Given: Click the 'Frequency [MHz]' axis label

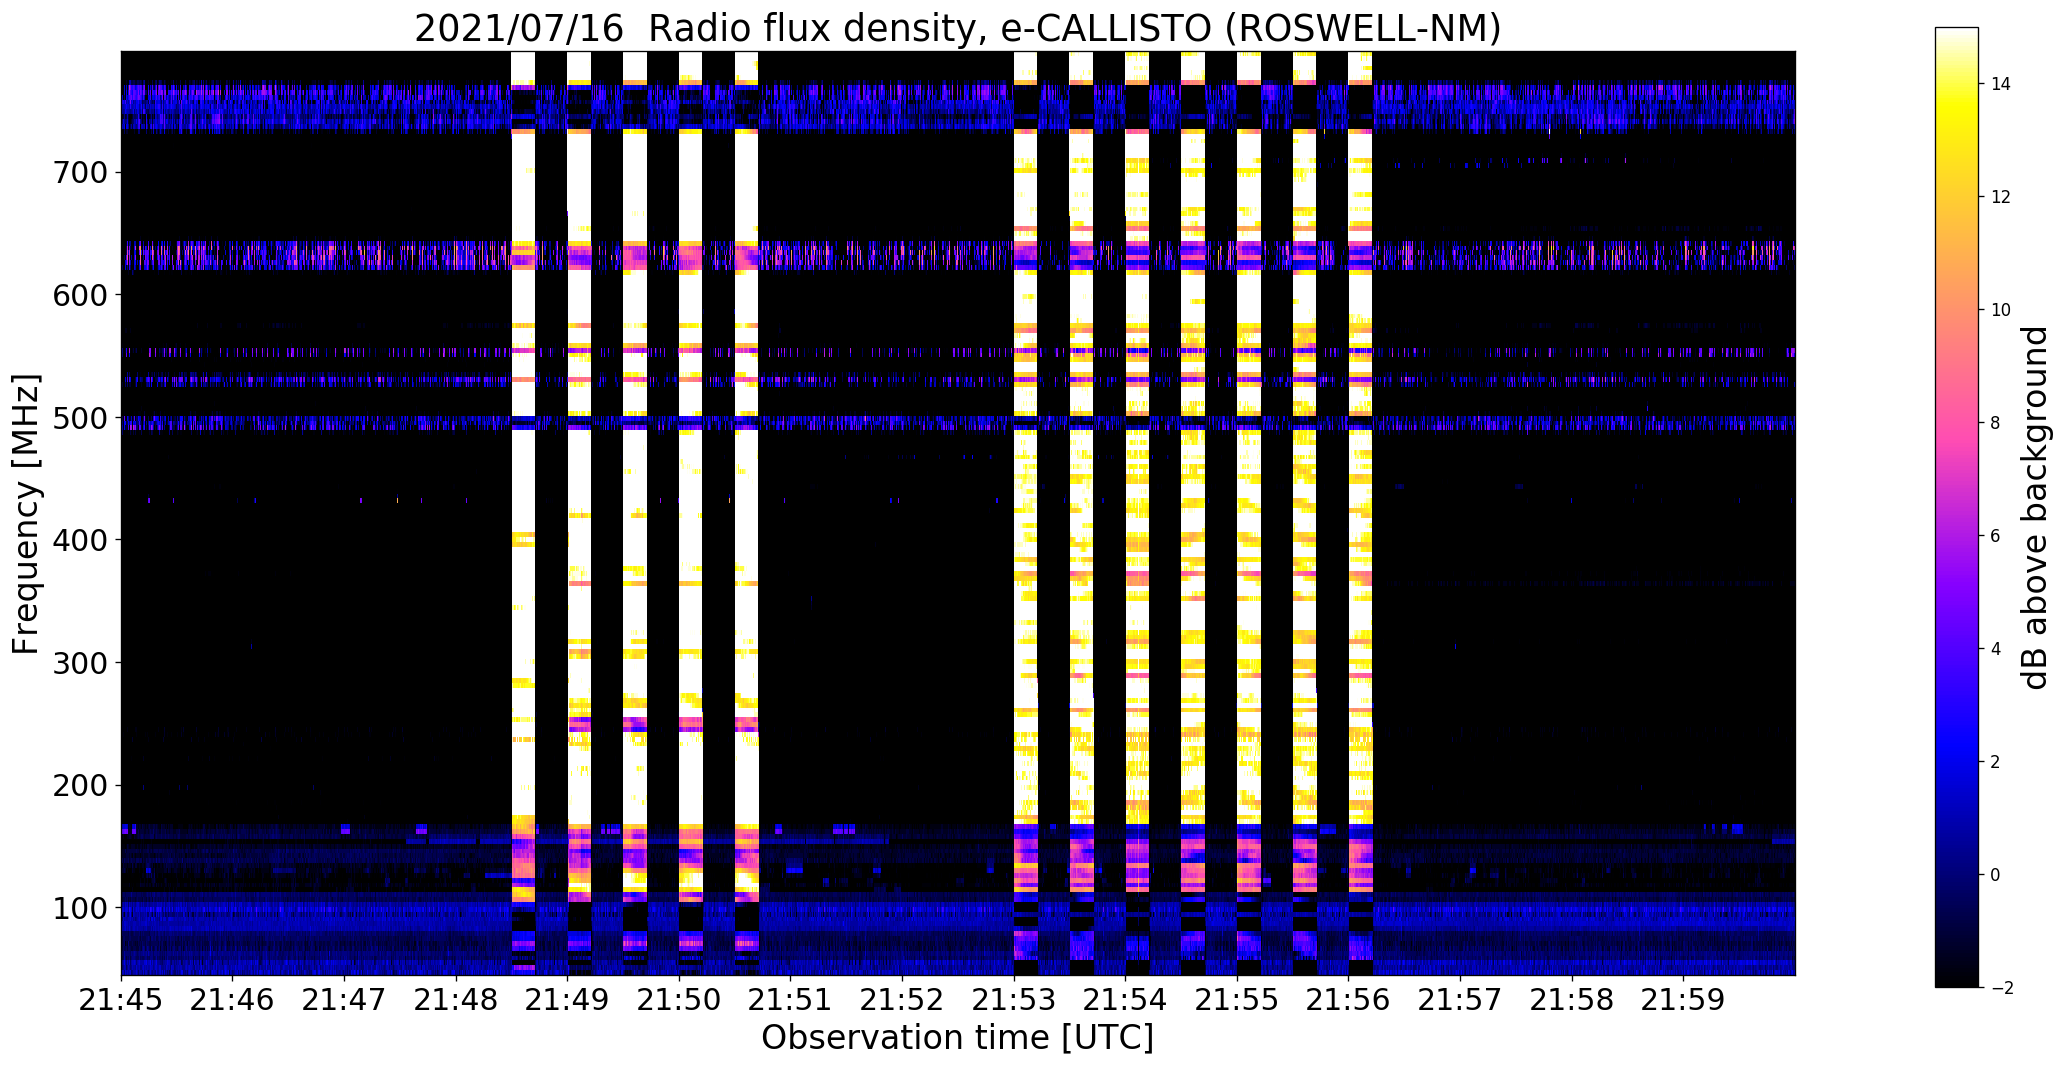Looking at the screenshot, I should tap(26, 514).
